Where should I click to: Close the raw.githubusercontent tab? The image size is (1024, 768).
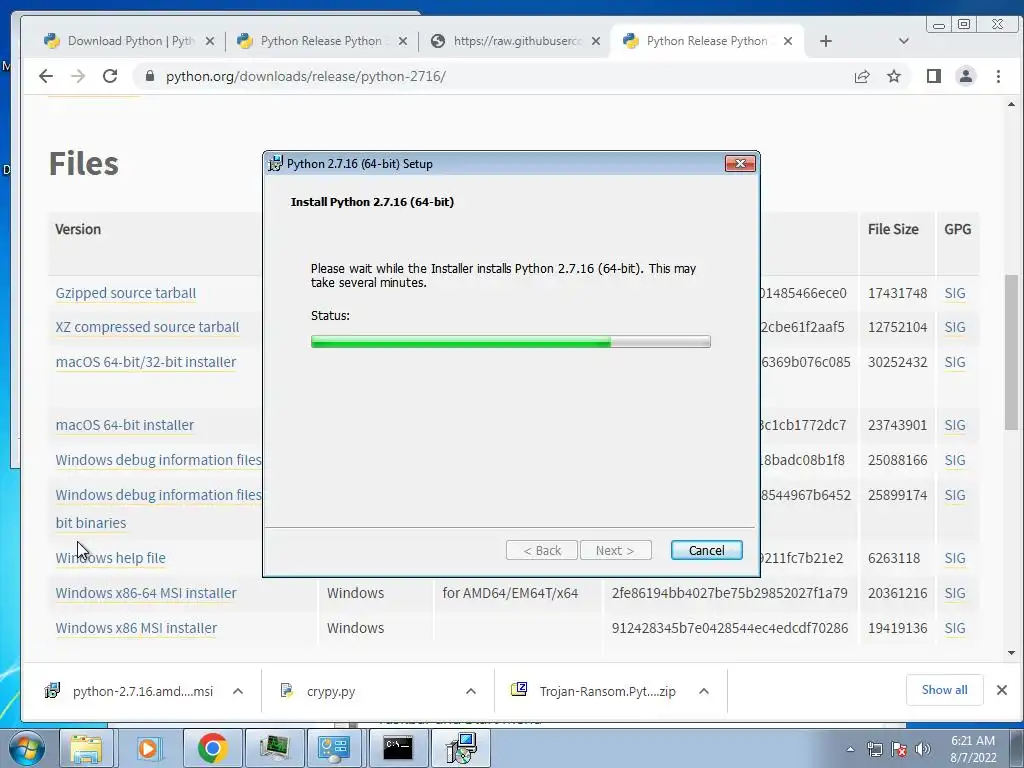[596, 41]
